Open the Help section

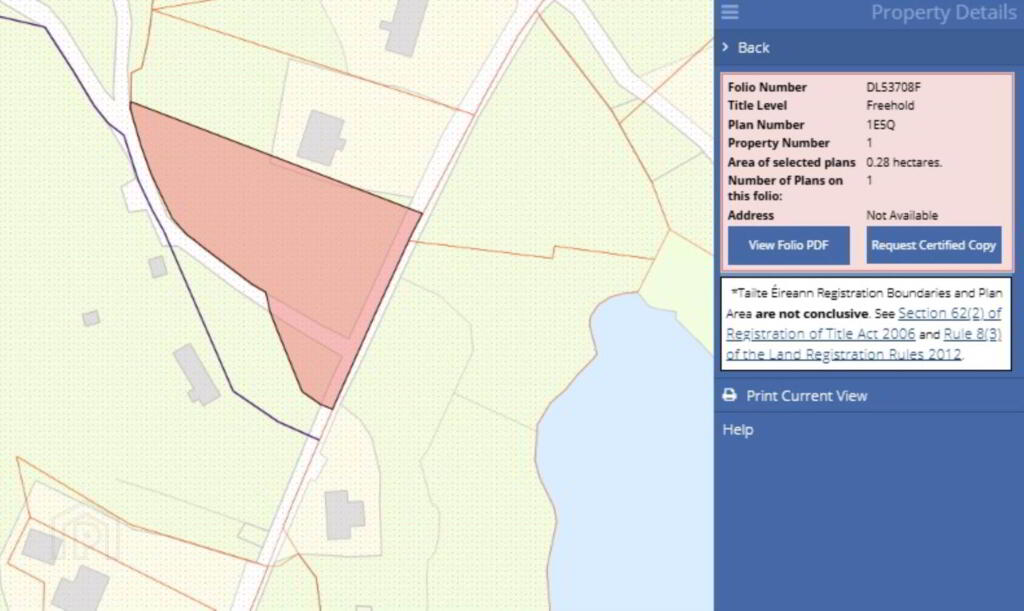pyautogui.click(x=738, y=430)
